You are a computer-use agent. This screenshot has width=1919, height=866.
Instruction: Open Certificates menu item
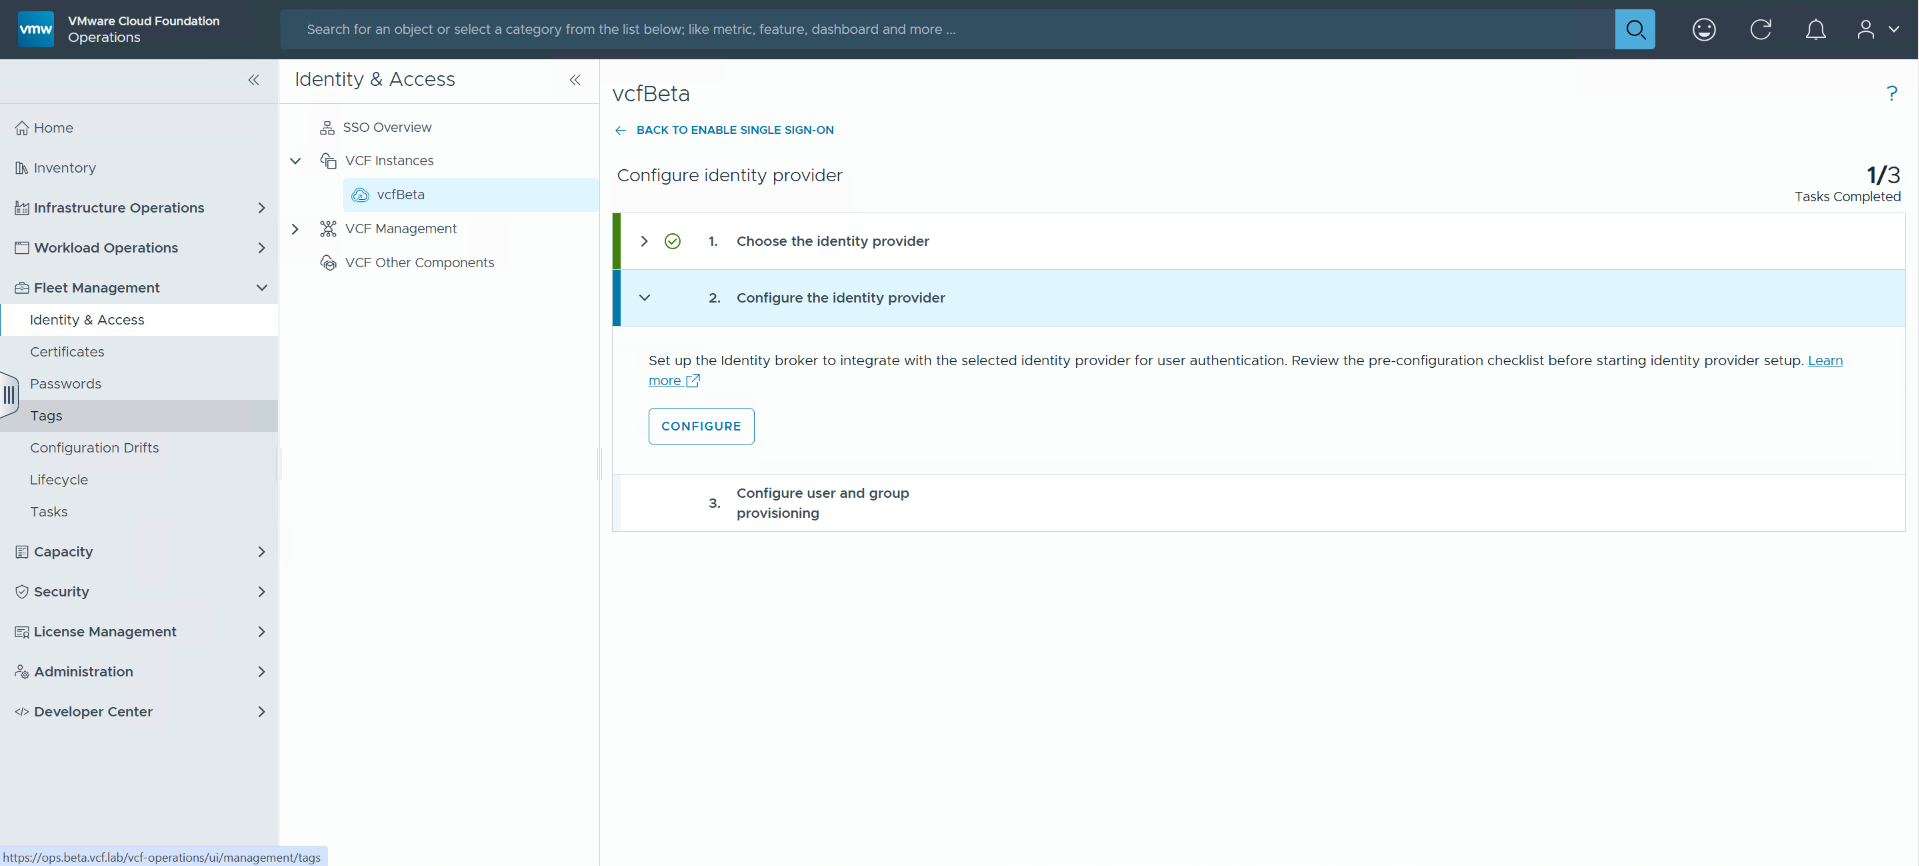pyautogui.click(x=139, y=352)
